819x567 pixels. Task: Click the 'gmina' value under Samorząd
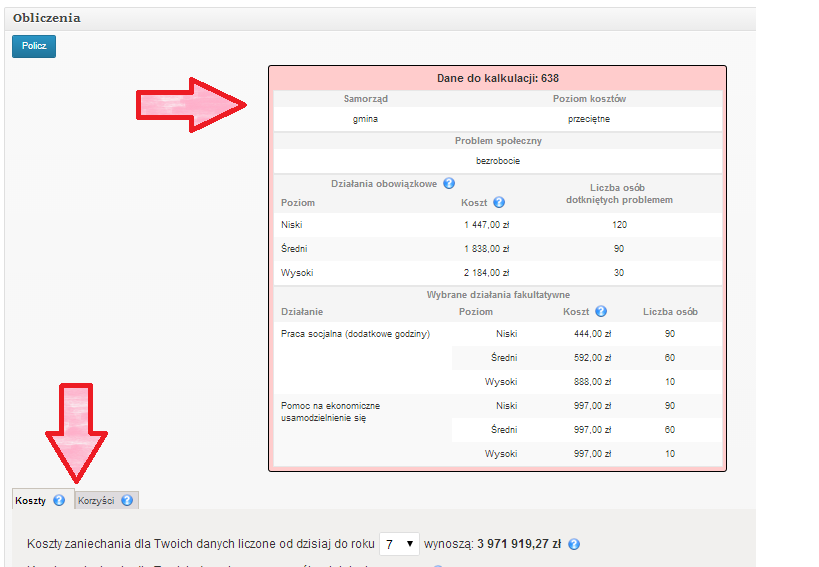(x=365, y=119)
